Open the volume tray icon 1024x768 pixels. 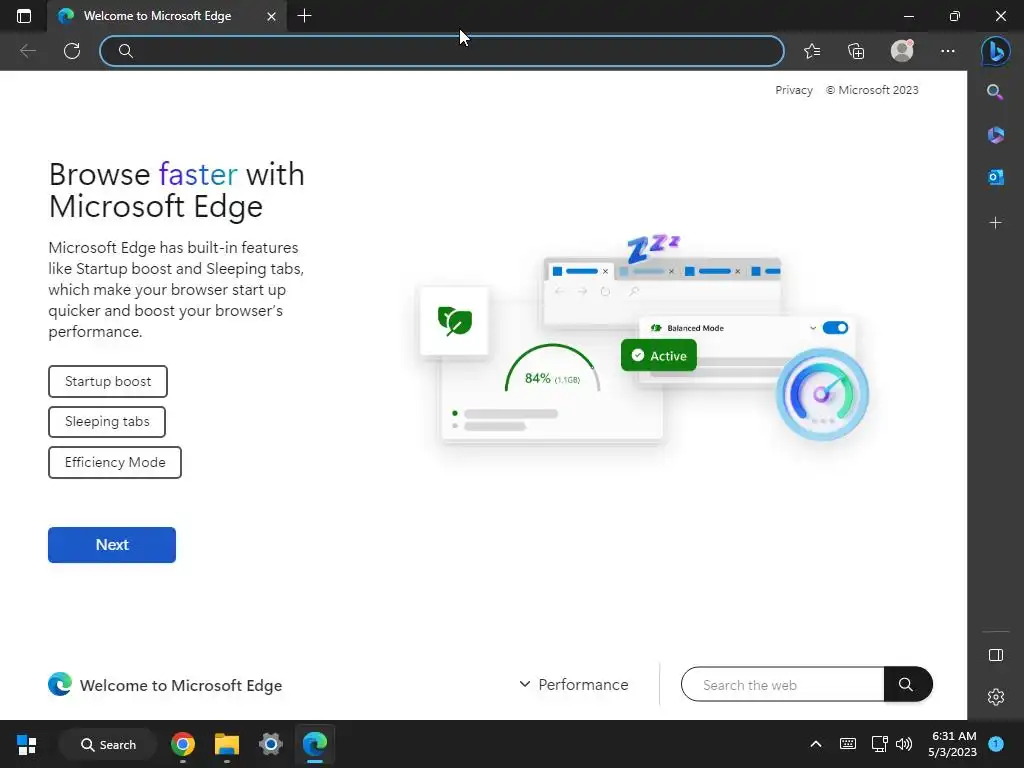[904, 744]
